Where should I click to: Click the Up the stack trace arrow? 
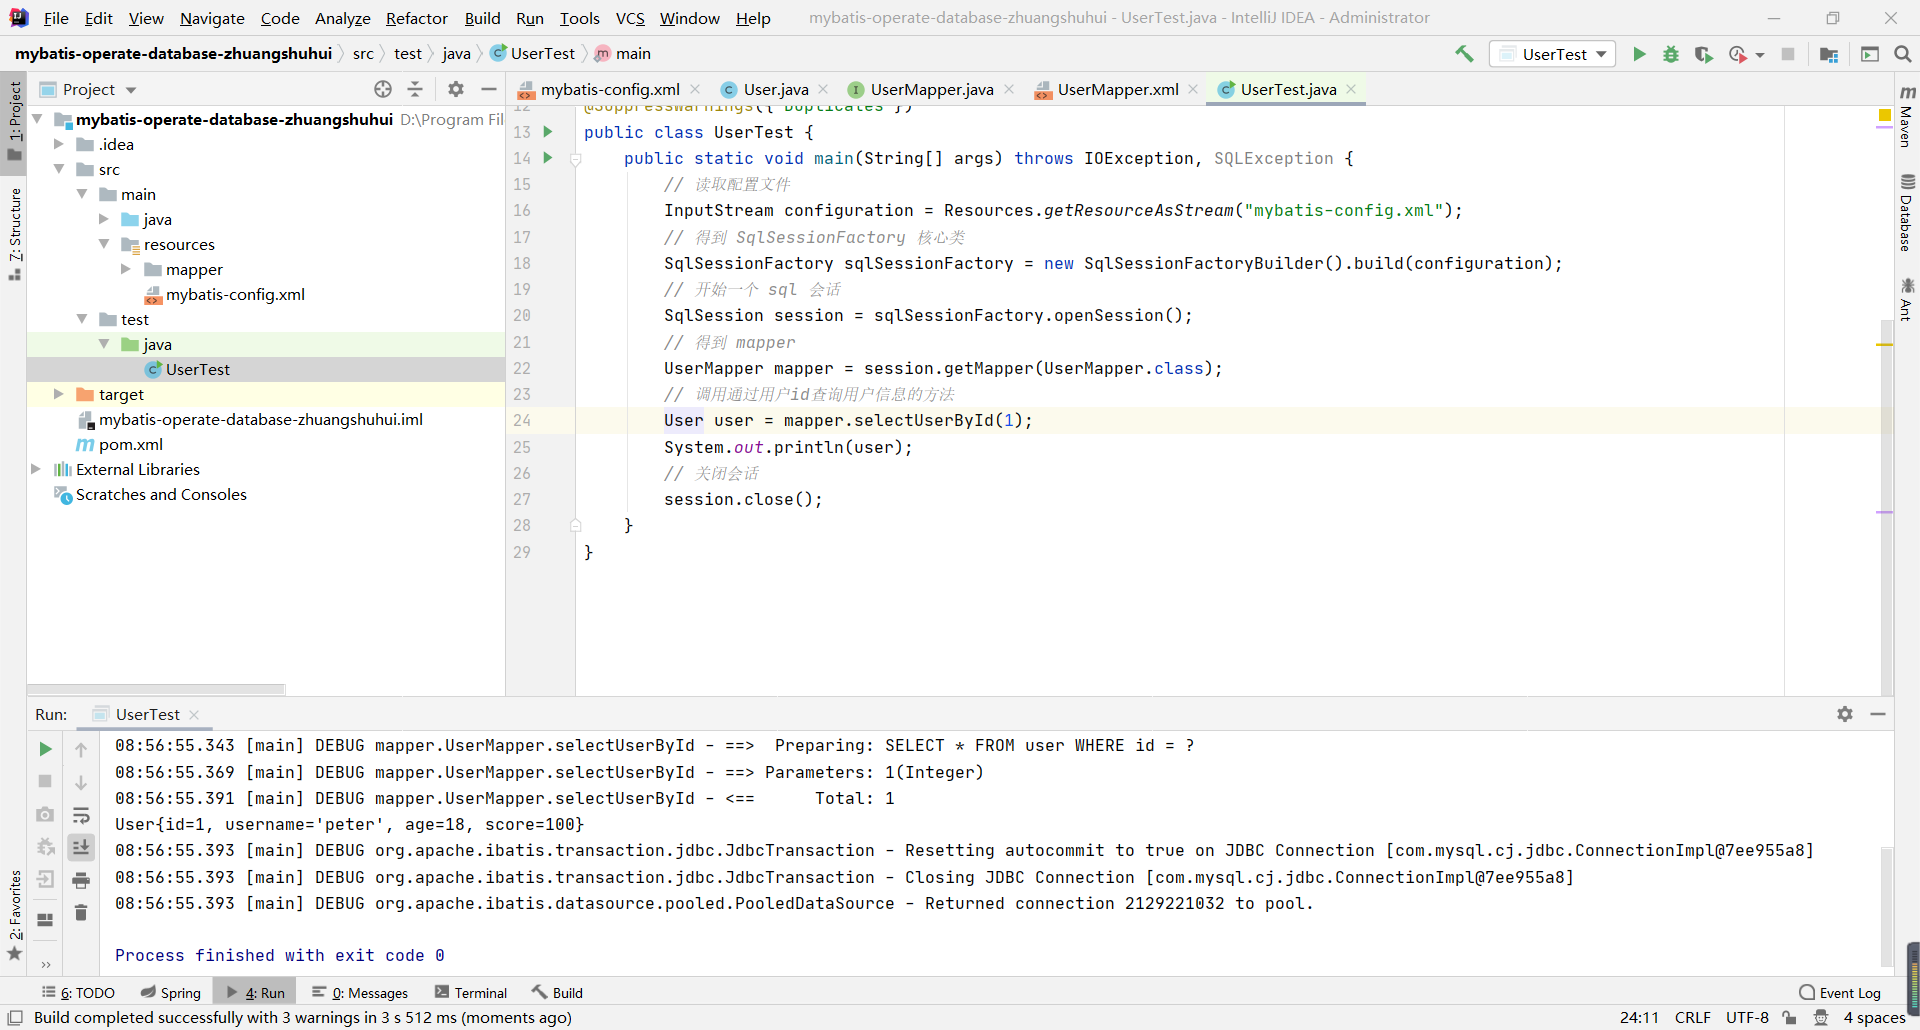tap(81, 749)
